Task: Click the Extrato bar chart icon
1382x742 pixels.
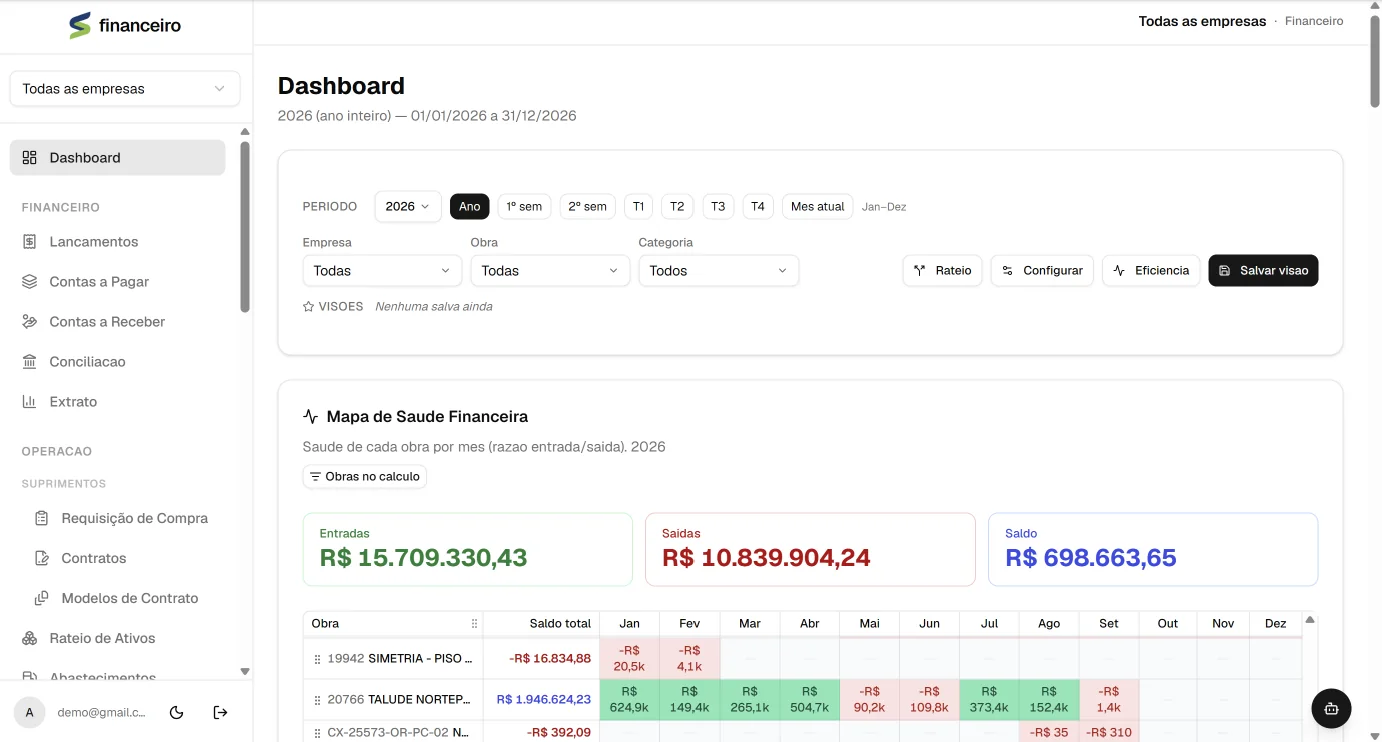Action: (30, 402)
